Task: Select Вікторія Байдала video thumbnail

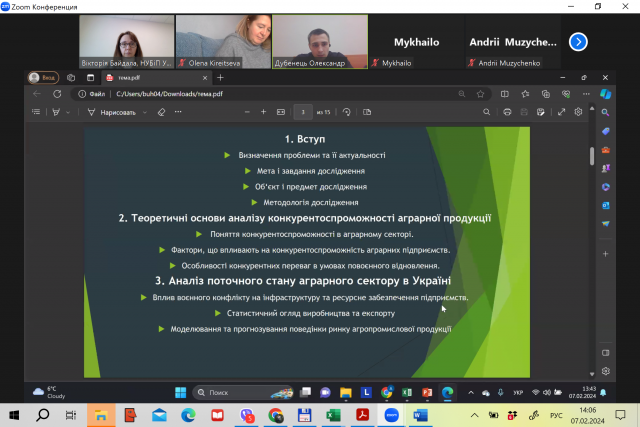Action: (x=127, y=42)
